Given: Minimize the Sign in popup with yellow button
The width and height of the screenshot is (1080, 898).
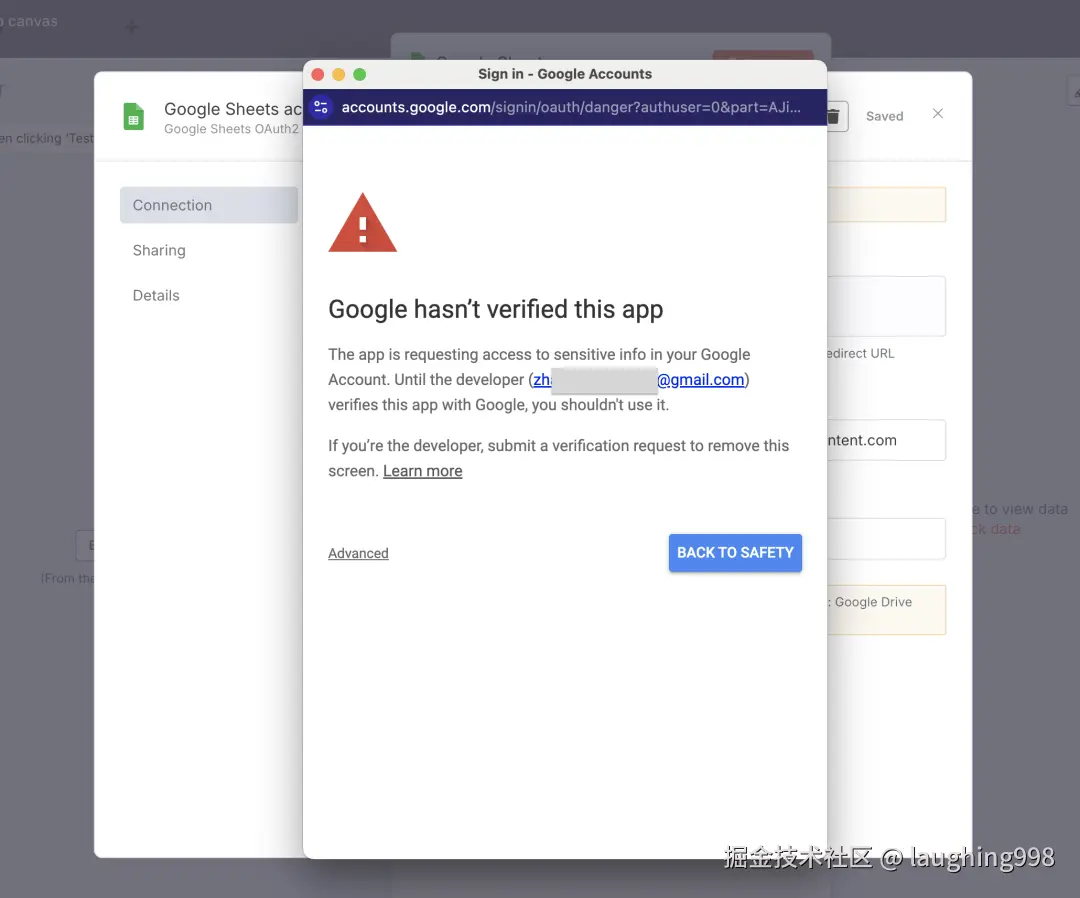Looking at the screenshot, I should point(339,74).
